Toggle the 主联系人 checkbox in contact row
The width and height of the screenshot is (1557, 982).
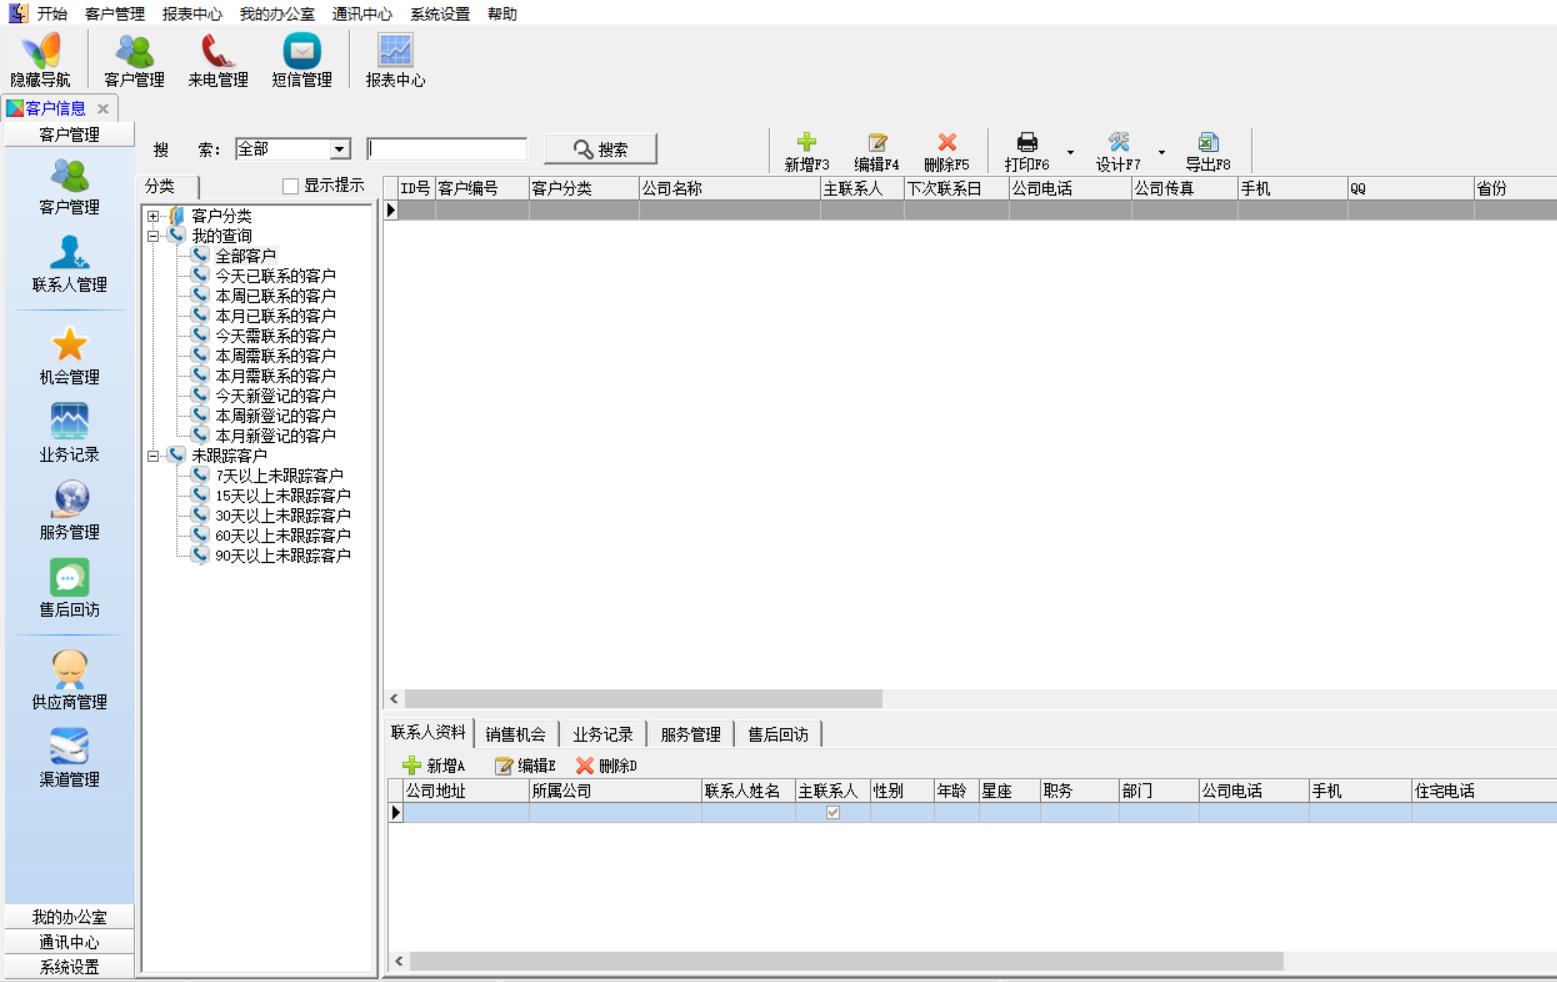[x=833, y=813]
